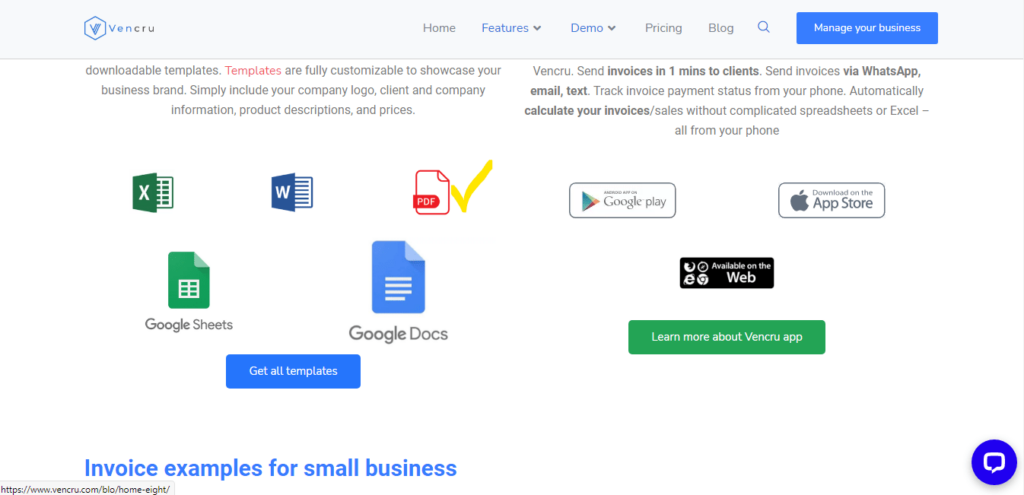The height and width of the screenshot is (495, 1024).
Task: Open the Pricing page
Action: pos(664,28)
